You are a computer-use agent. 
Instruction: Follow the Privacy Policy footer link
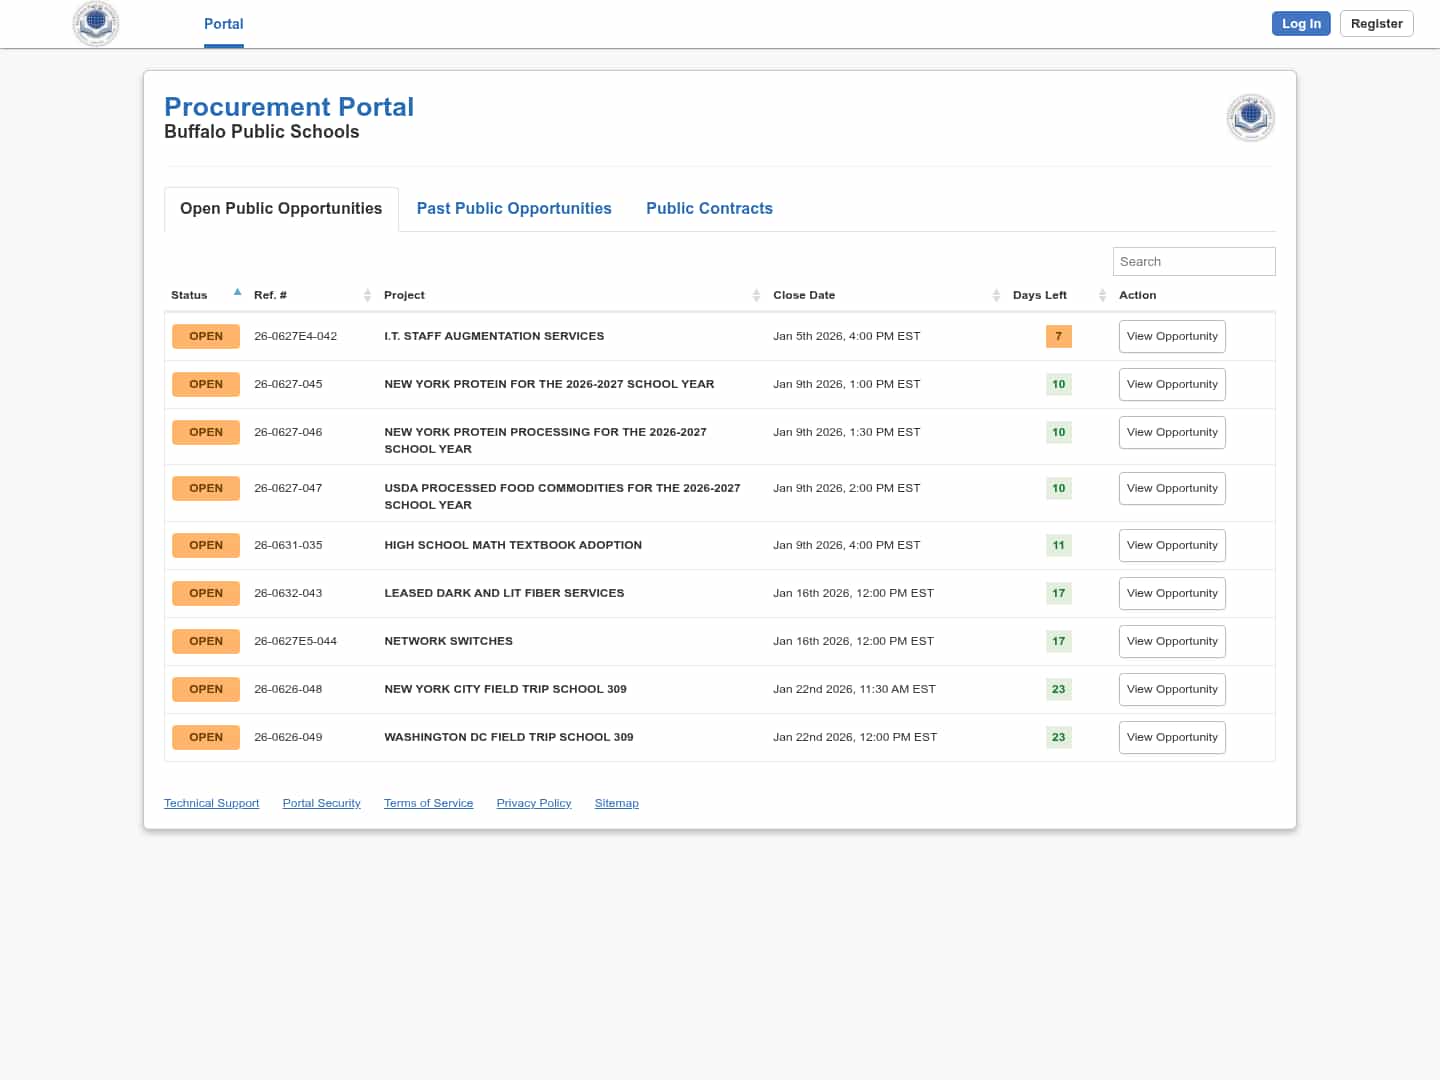pos(534,803)
